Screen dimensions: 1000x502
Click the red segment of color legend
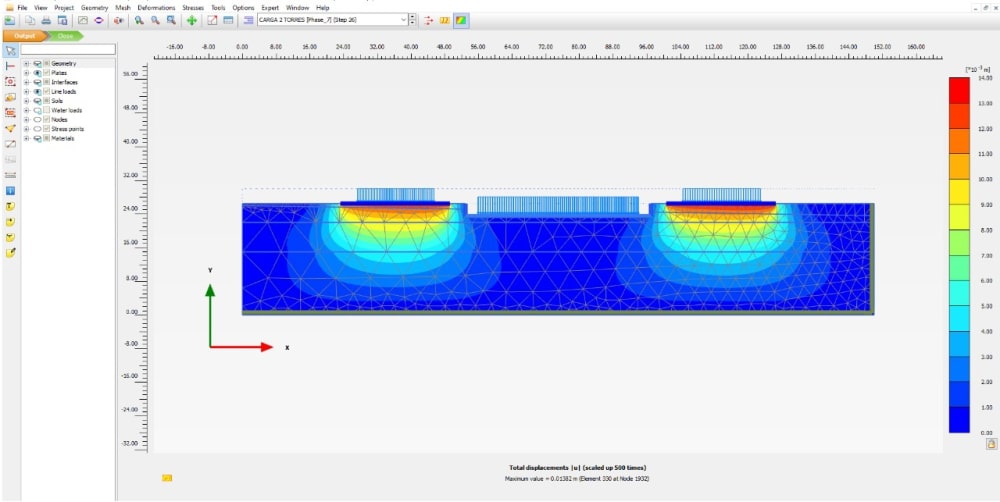click(958, 89)
